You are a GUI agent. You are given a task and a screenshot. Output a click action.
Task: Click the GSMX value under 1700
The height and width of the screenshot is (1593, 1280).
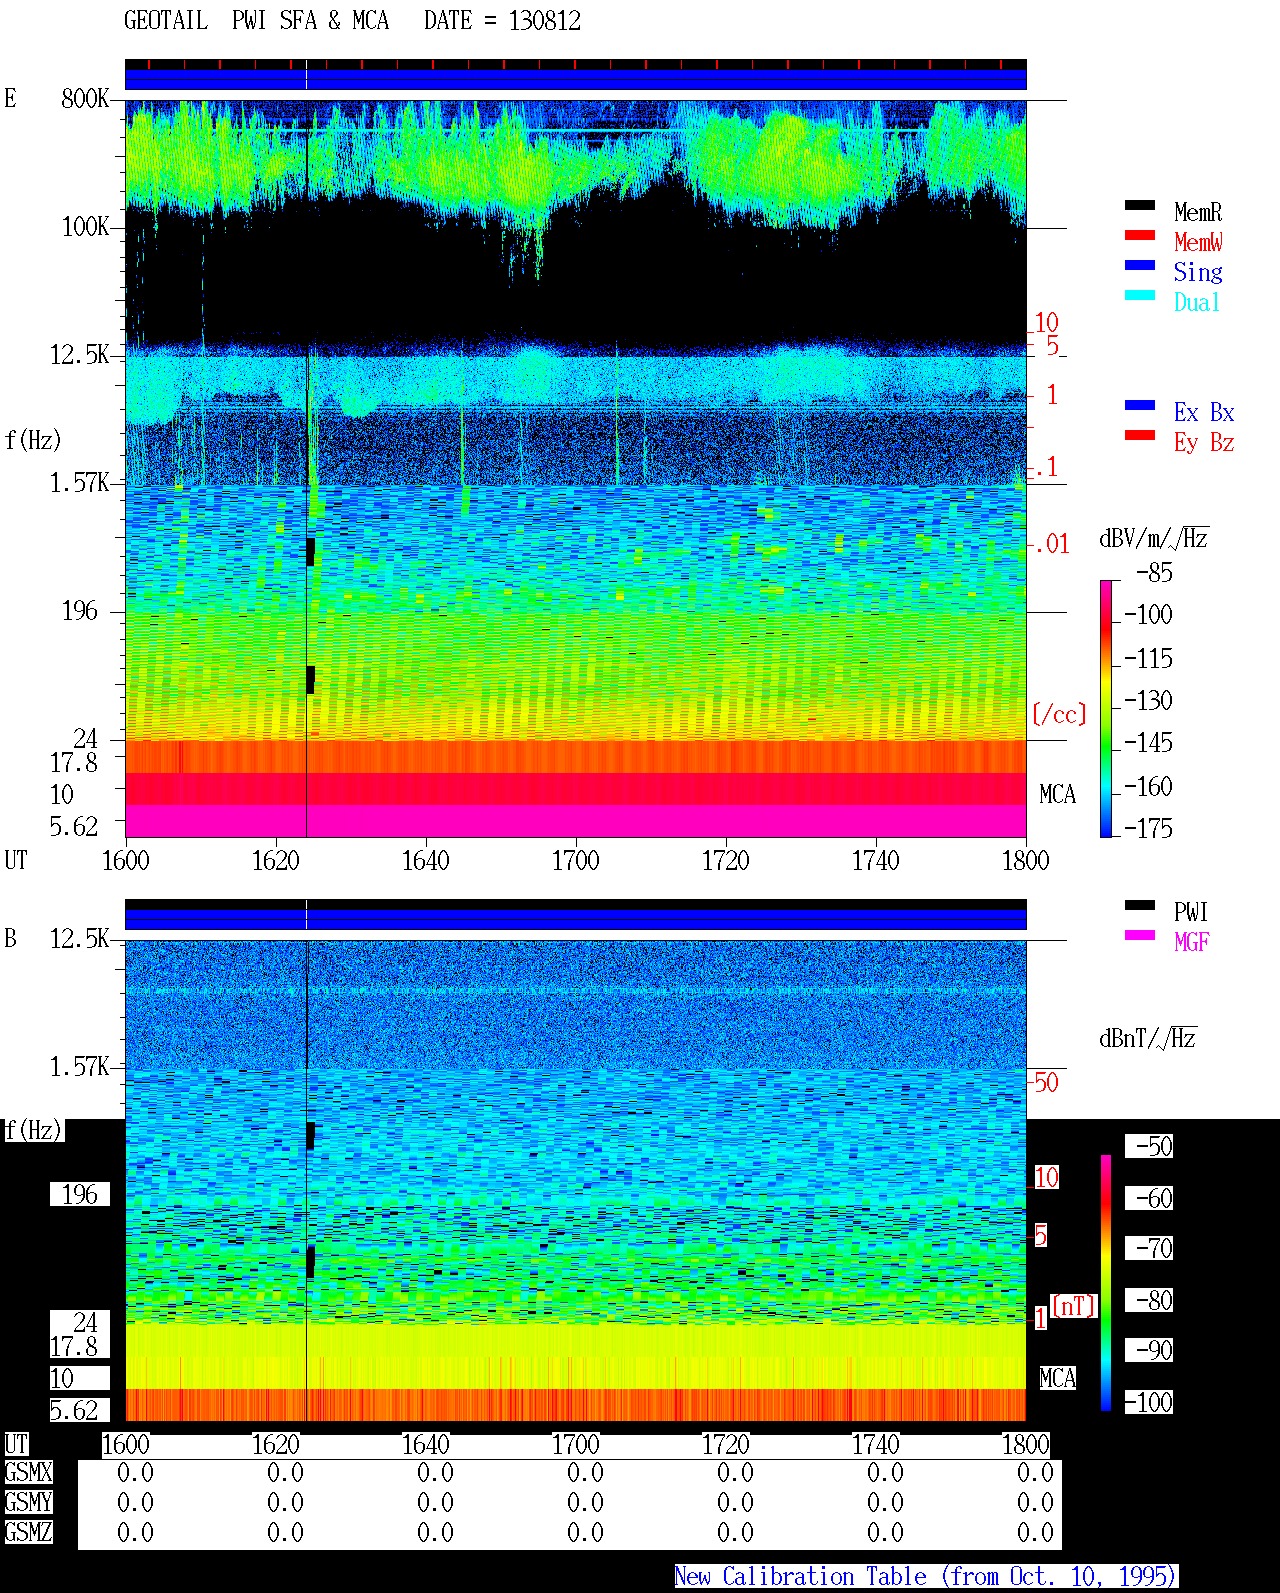(585, 1473)
